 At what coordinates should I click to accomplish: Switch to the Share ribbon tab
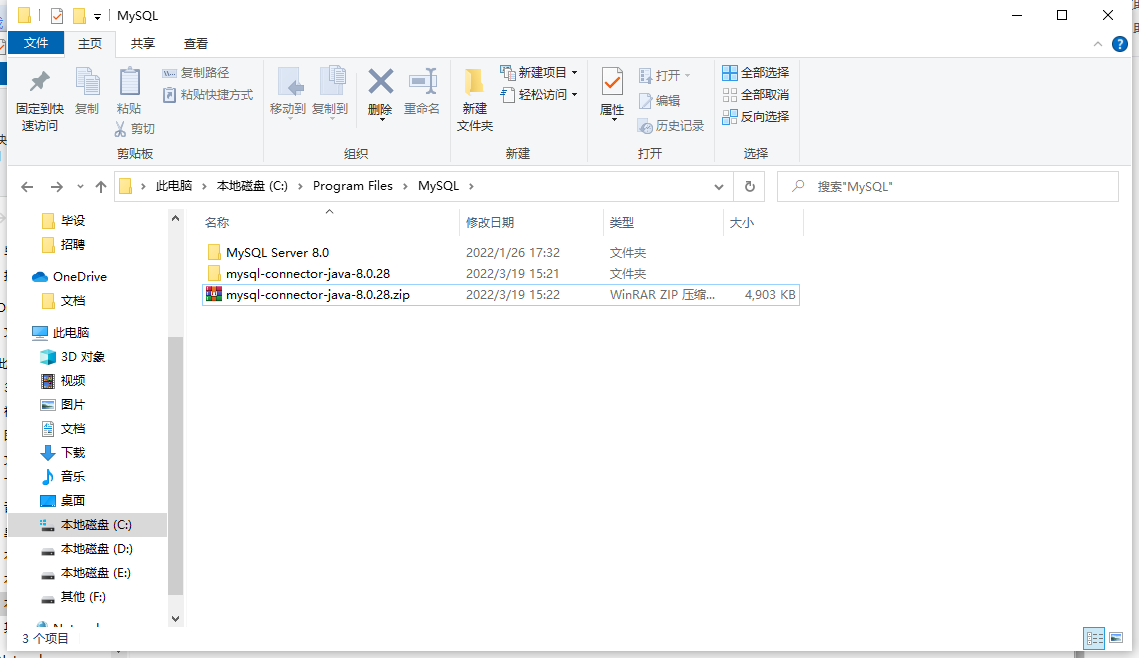pyautogui.click(x=142, y=44)
